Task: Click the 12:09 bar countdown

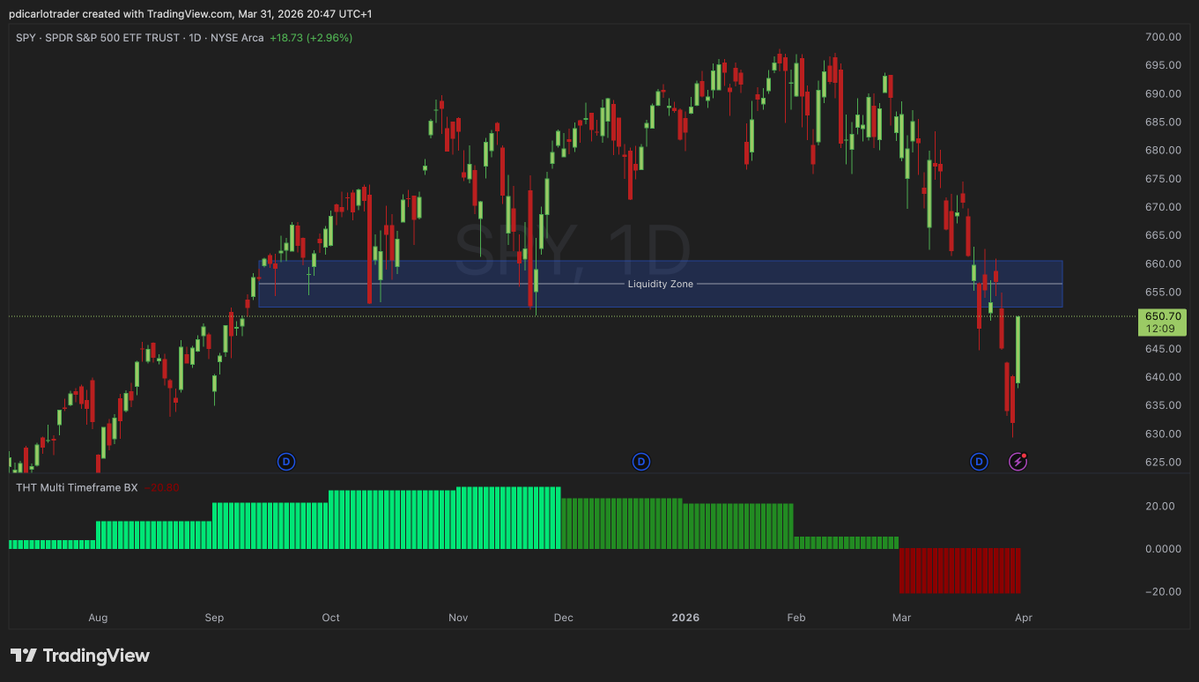Action: click(x=1160, y=329)
